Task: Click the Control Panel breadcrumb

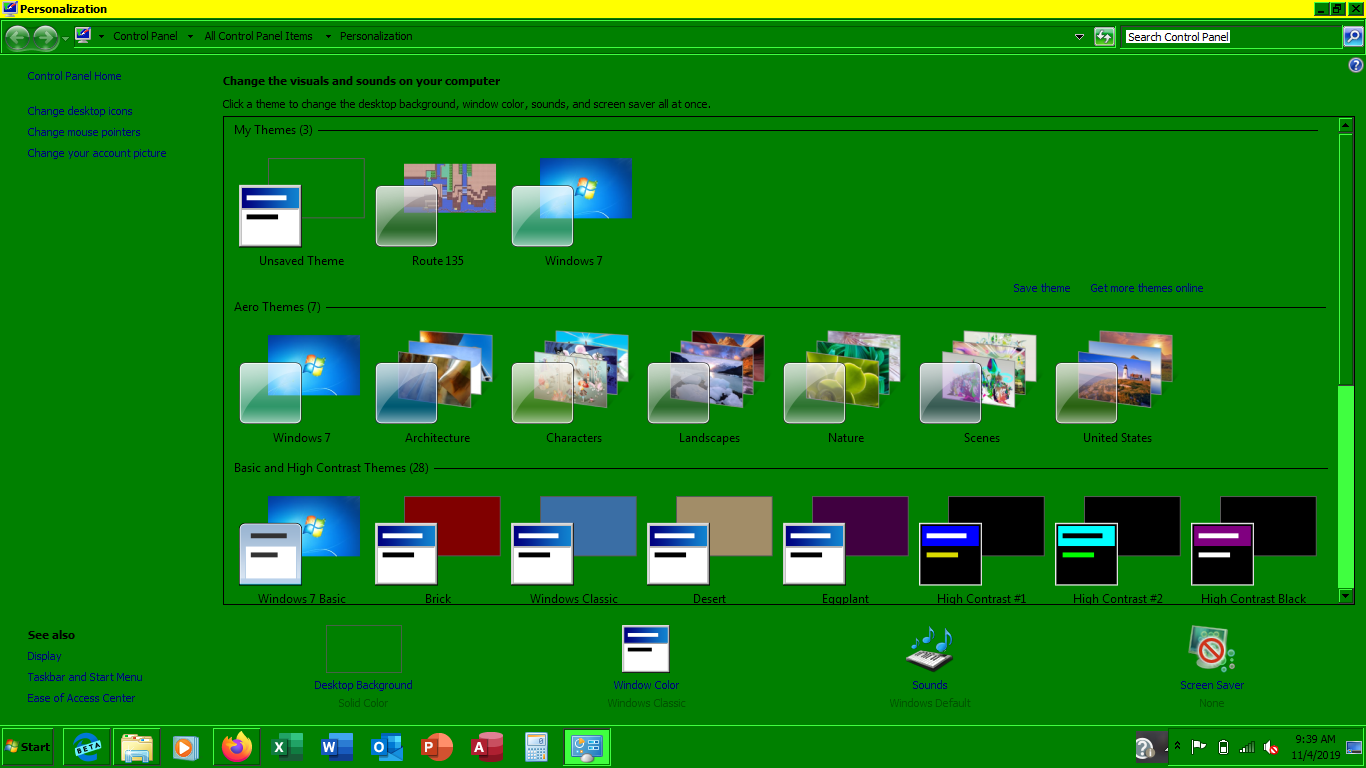Action: (145, 36)
